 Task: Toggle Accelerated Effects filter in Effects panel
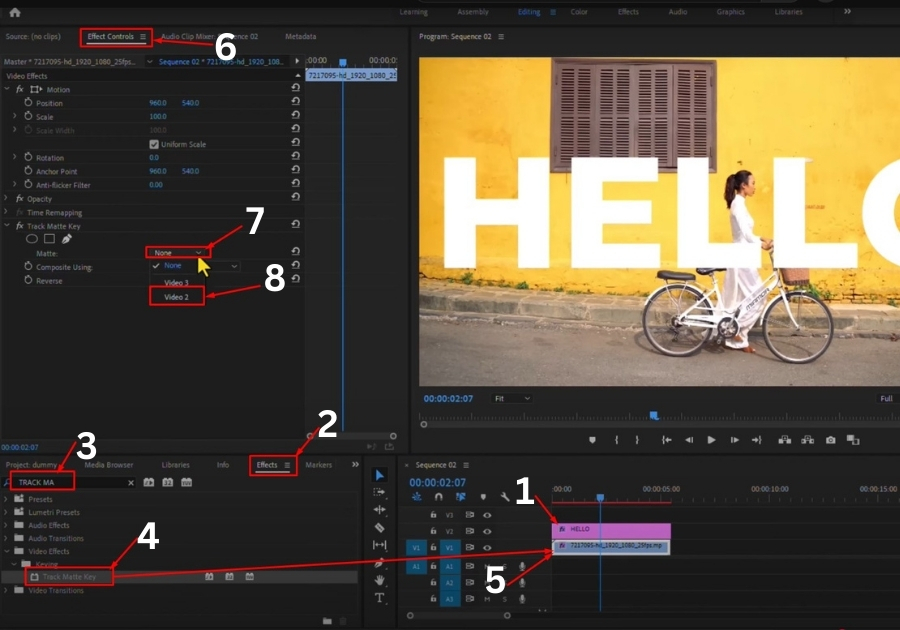pyautogui.click(x=149, y=483)
